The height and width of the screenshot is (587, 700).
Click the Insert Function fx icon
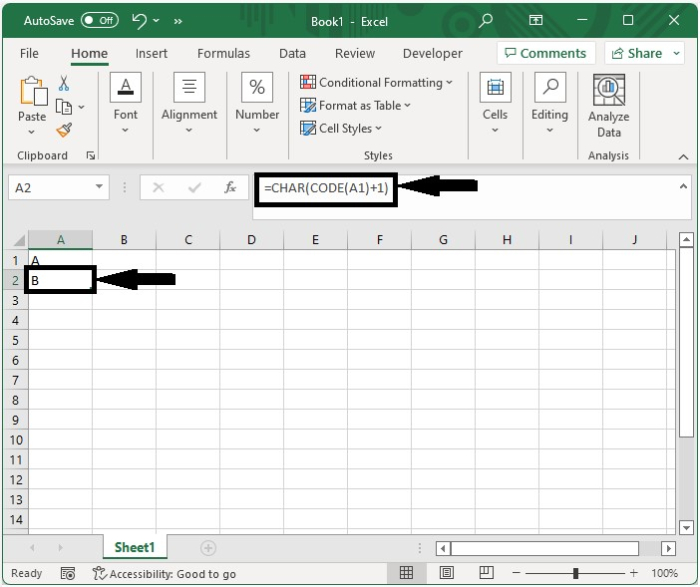click(230, 187)
